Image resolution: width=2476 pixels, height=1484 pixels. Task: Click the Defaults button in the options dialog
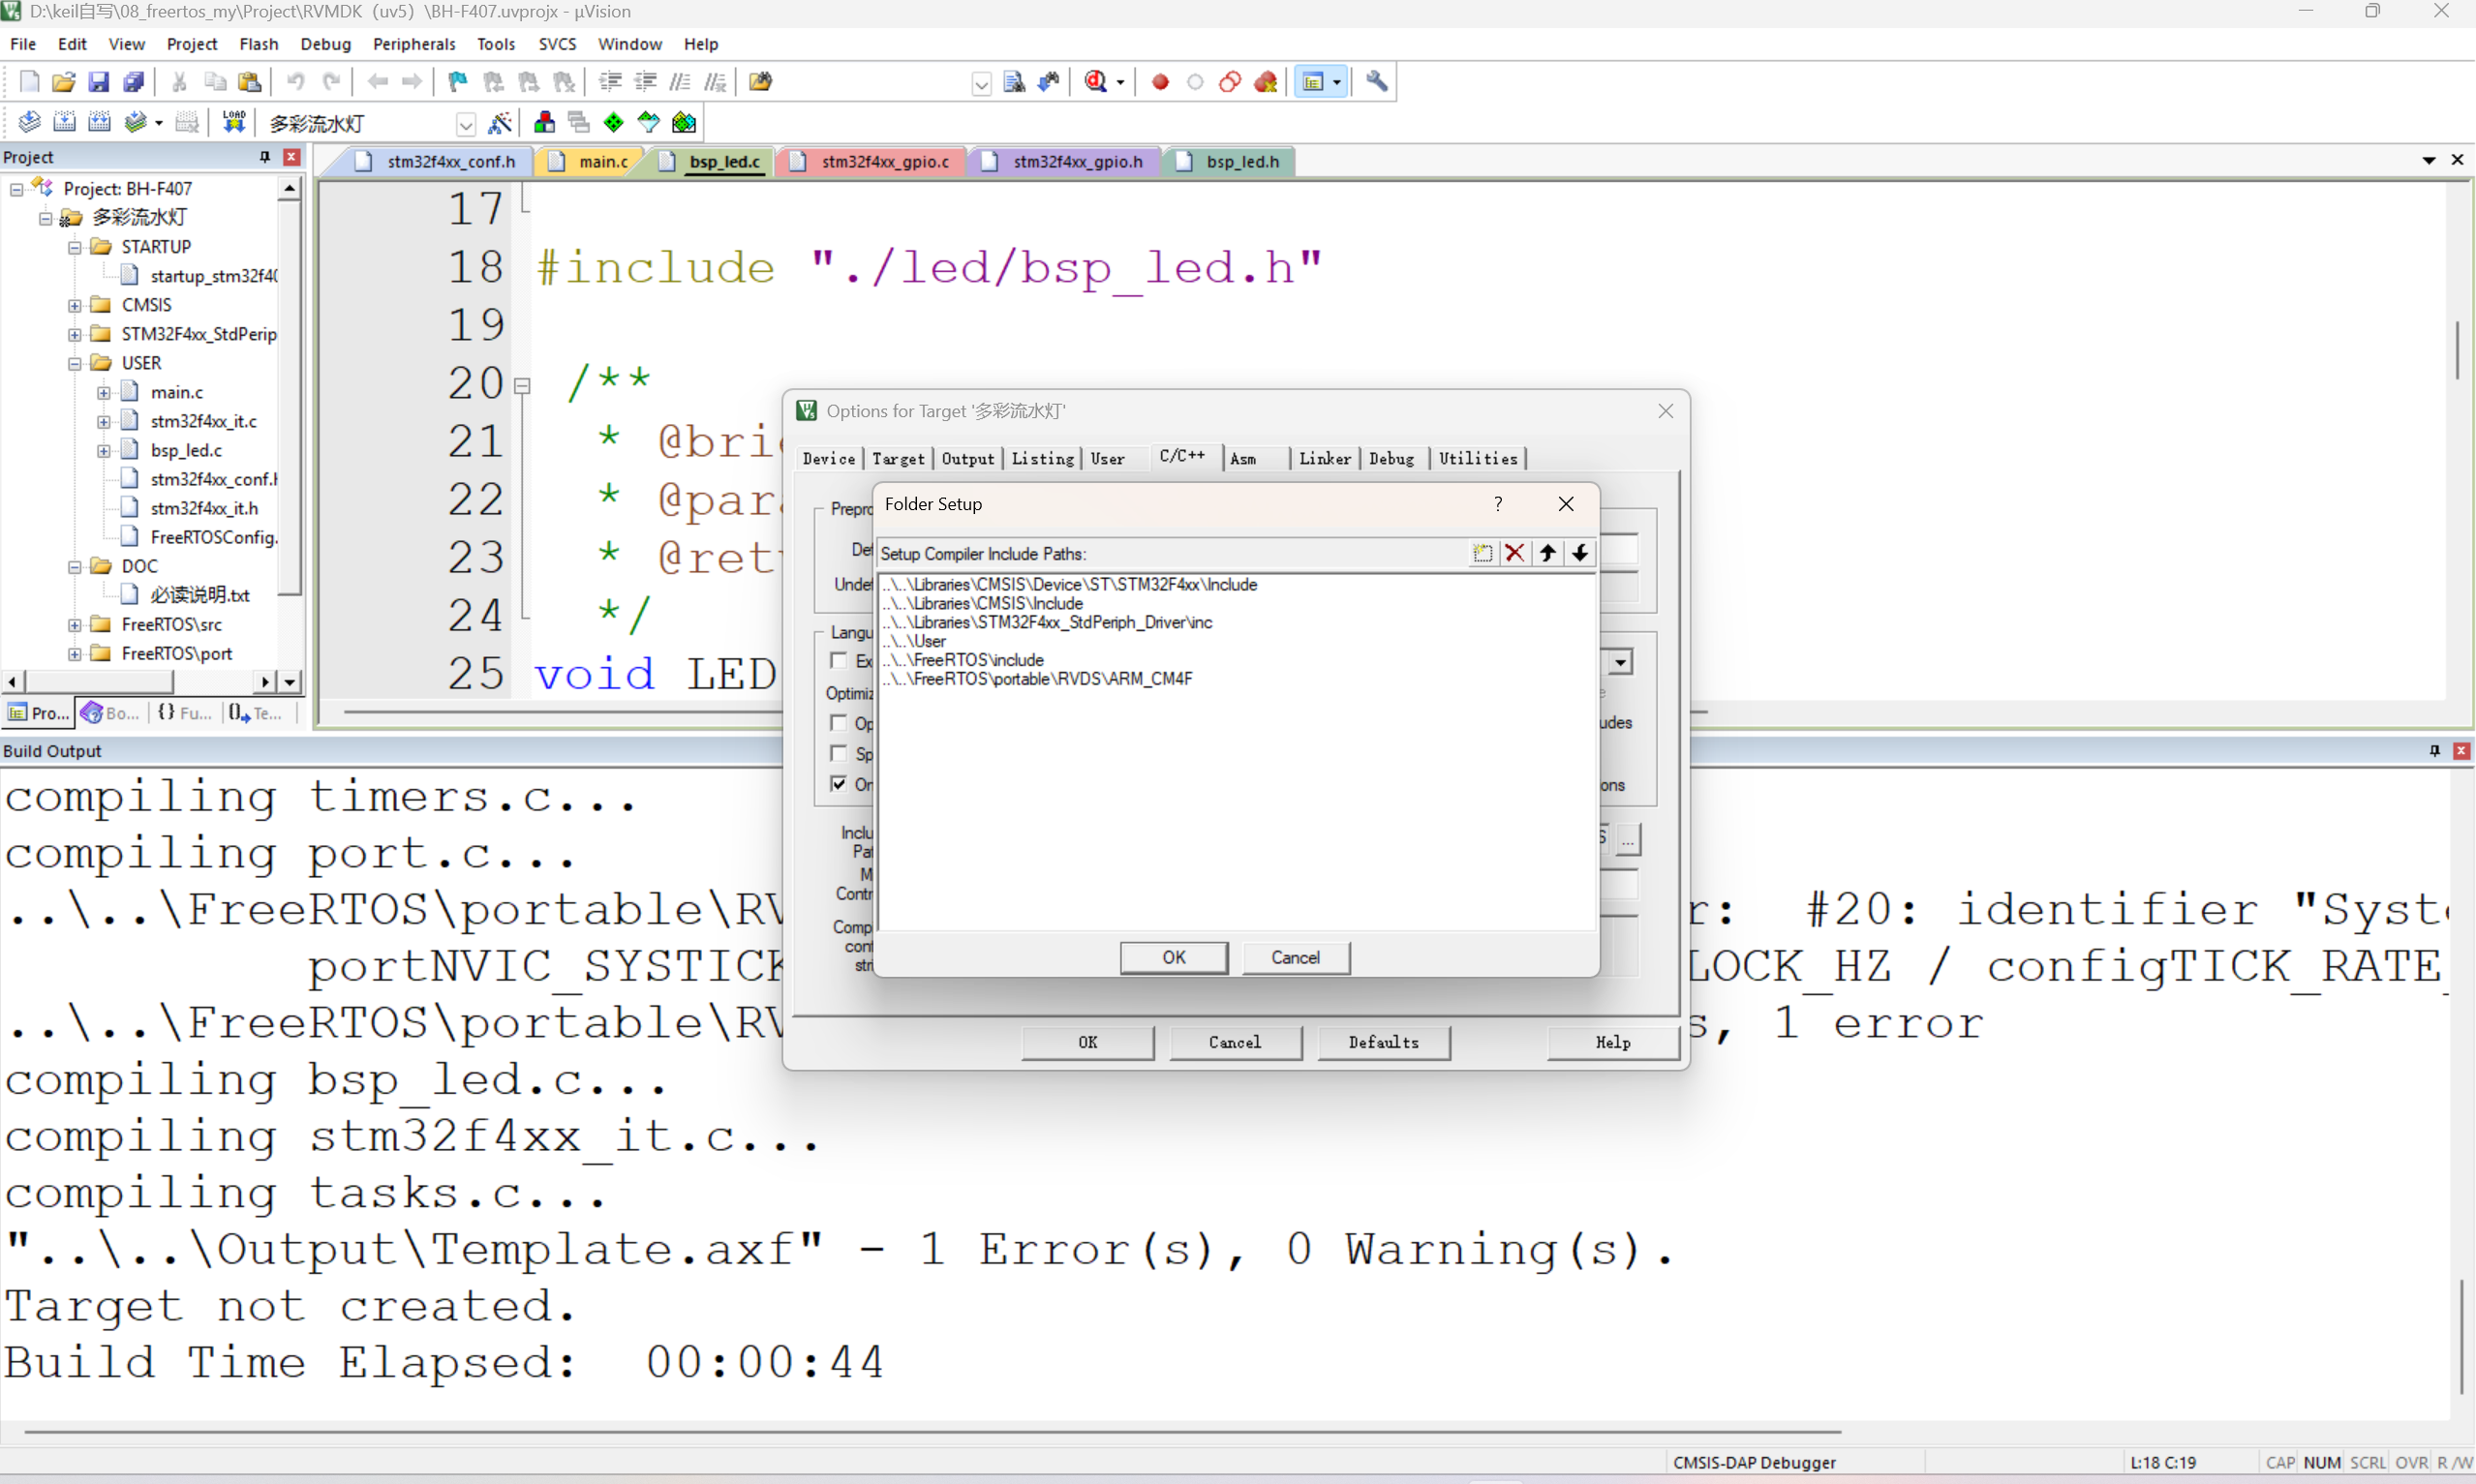(1383, 1042)
